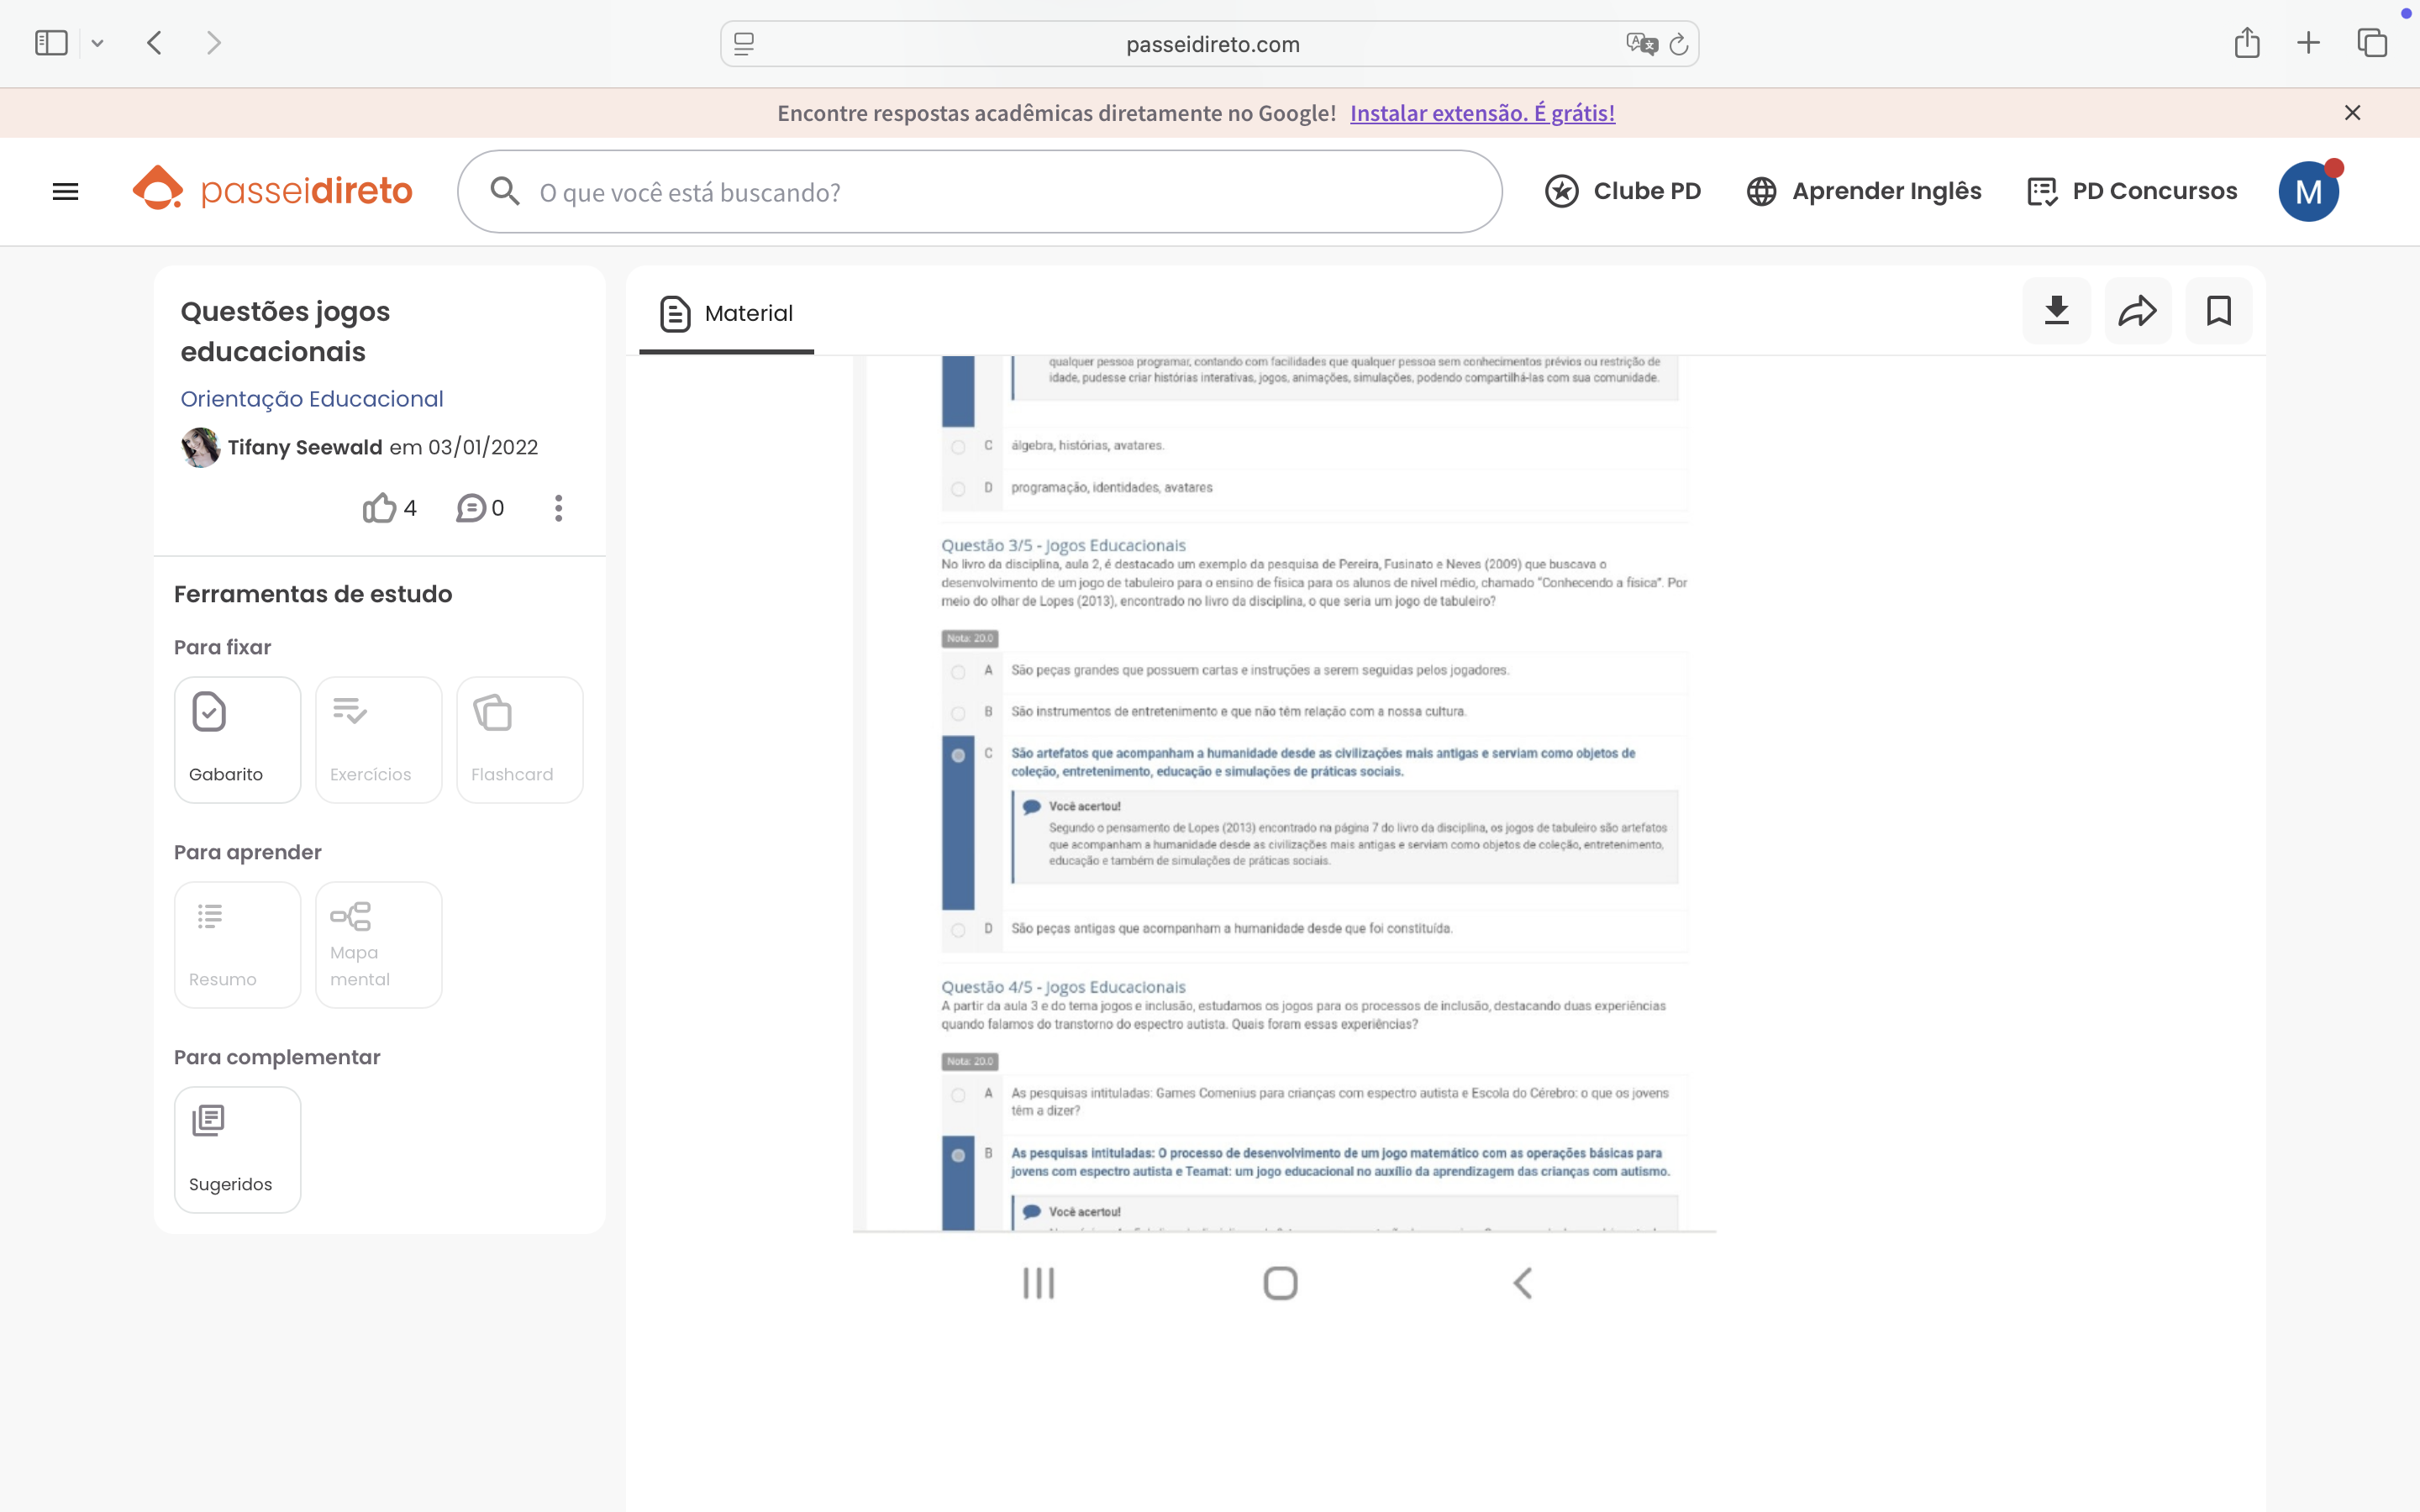Open the hamburger main menu
Viewport: 2420px width, 1512px height.
(x=65, y=191)
